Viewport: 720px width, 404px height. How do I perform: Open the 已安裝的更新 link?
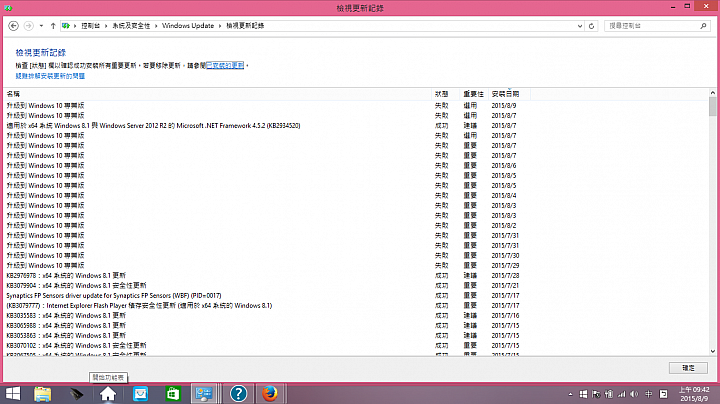pos(225,66)
